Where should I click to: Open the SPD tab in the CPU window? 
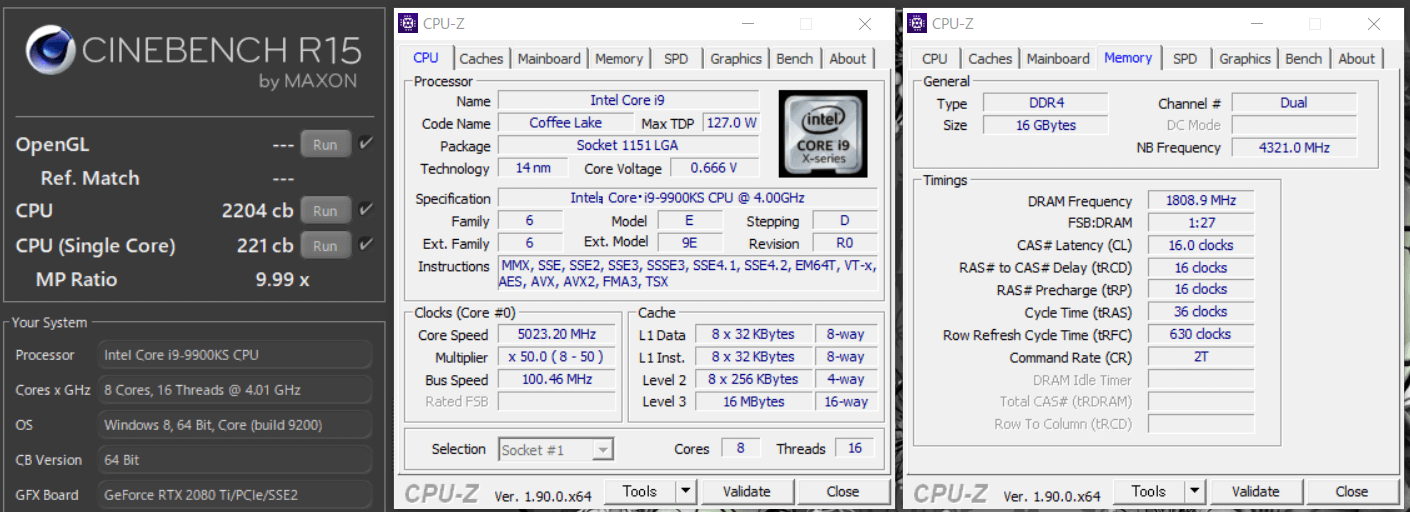click(676, 59)
